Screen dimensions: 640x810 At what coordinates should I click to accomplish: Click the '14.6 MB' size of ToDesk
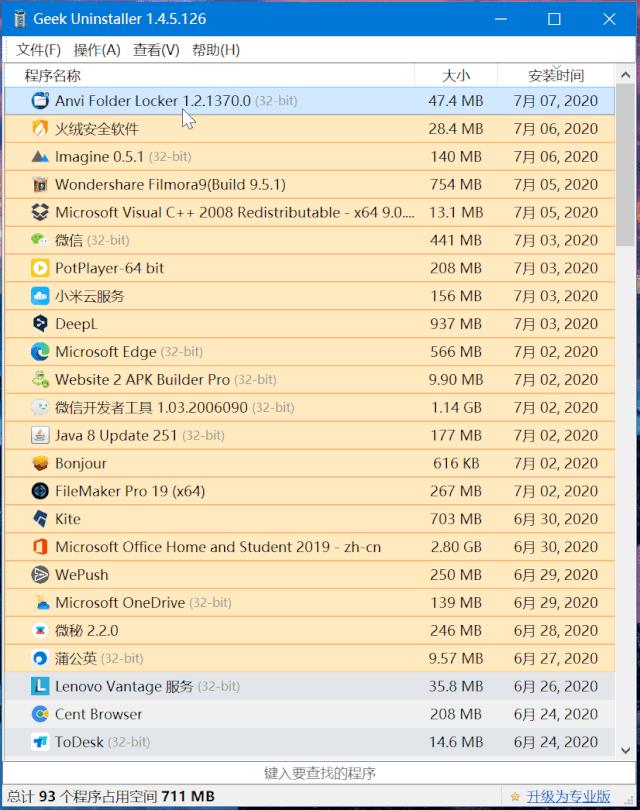tap(456, 742)
